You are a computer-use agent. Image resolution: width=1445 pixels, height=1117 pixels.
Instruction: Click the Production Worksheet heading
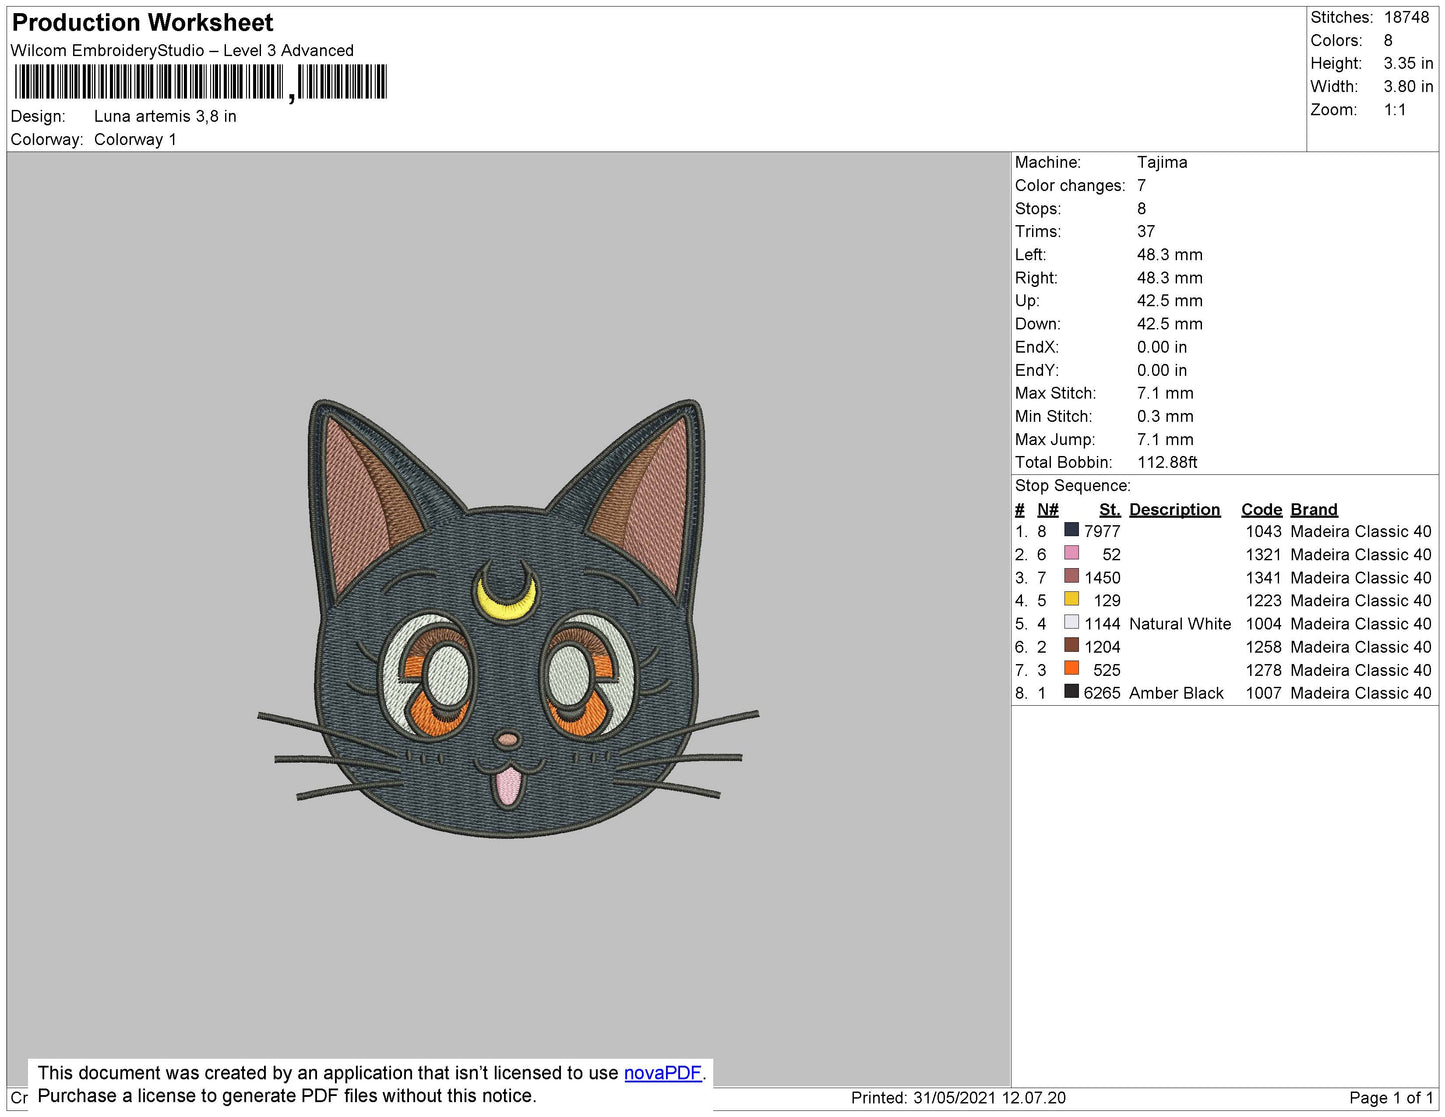tap(142, 23)
